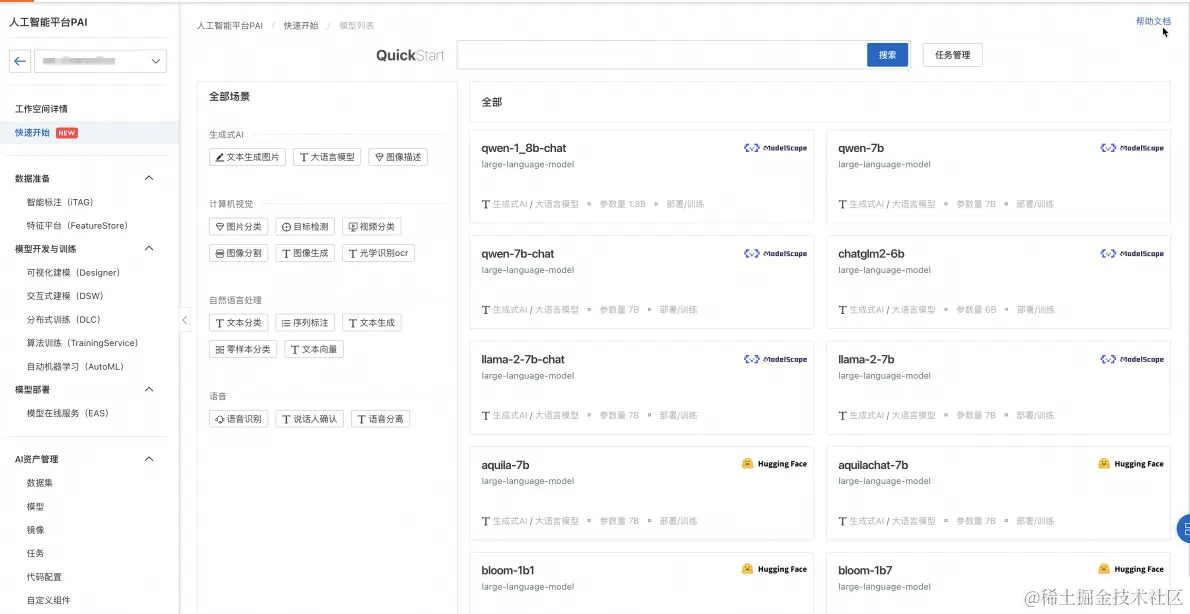This screenshot has width=1190, height=614.
Task: Collapse the AI资产管理 section
Action: tap(149, 459)
